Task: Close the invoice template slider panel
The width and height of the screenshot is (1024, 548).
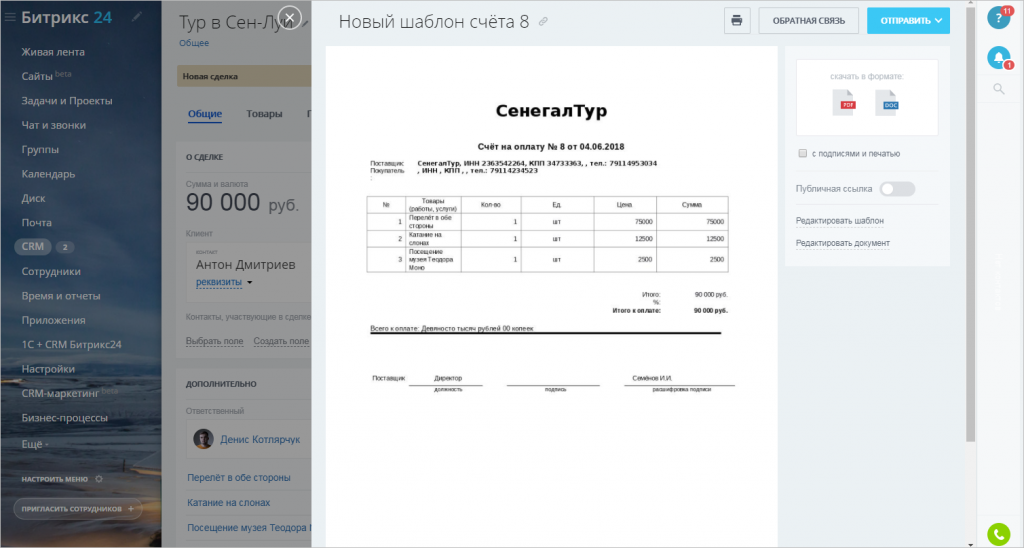Action: [x=289, y=18]
